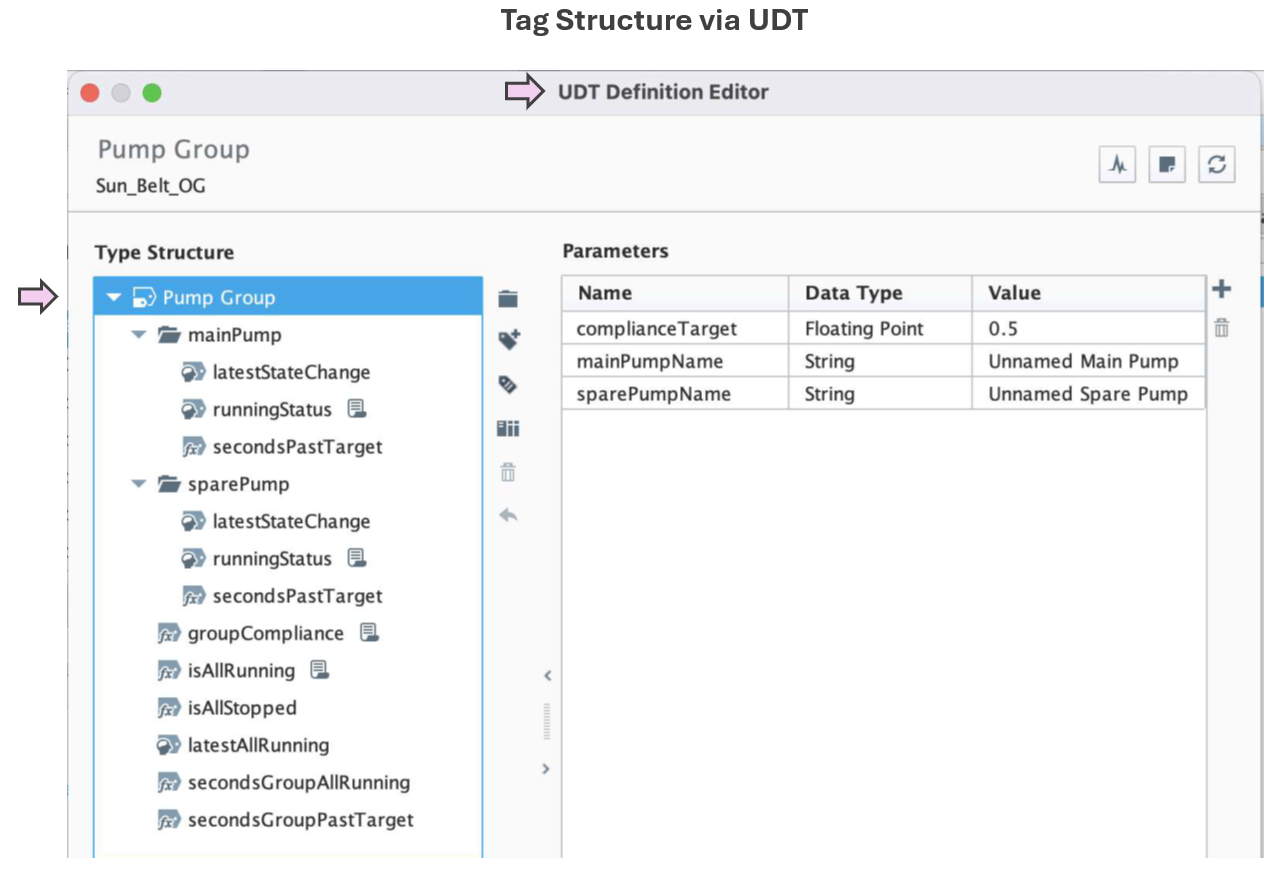Select the groupCompliance expression tag
The height and width of the screenshot is (872, 1282).
pos(265,633)
